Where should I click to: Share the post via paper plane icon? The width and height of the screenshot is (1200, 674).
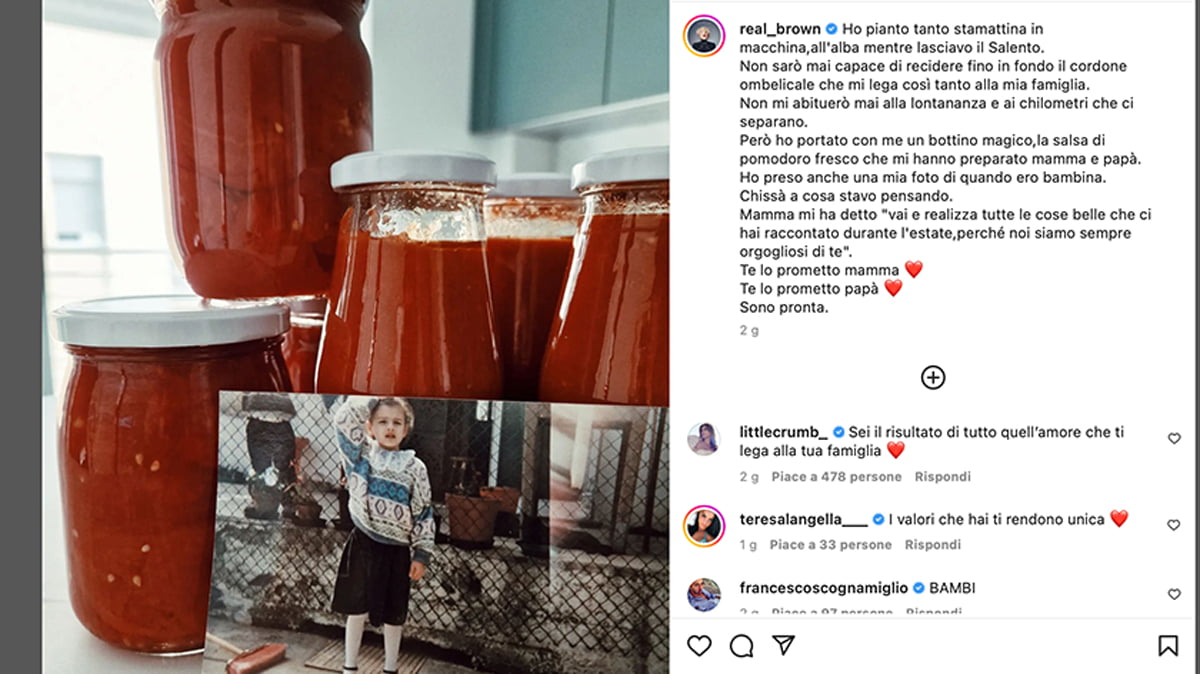pos(783,646)
